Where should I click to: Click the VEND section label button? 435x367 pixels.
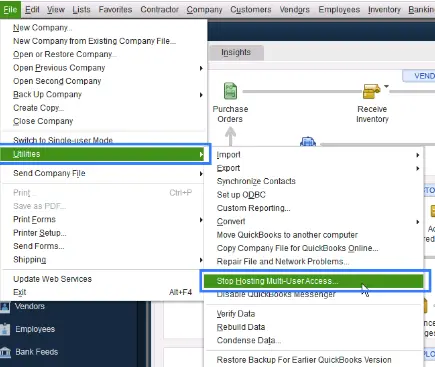point(419,76)
